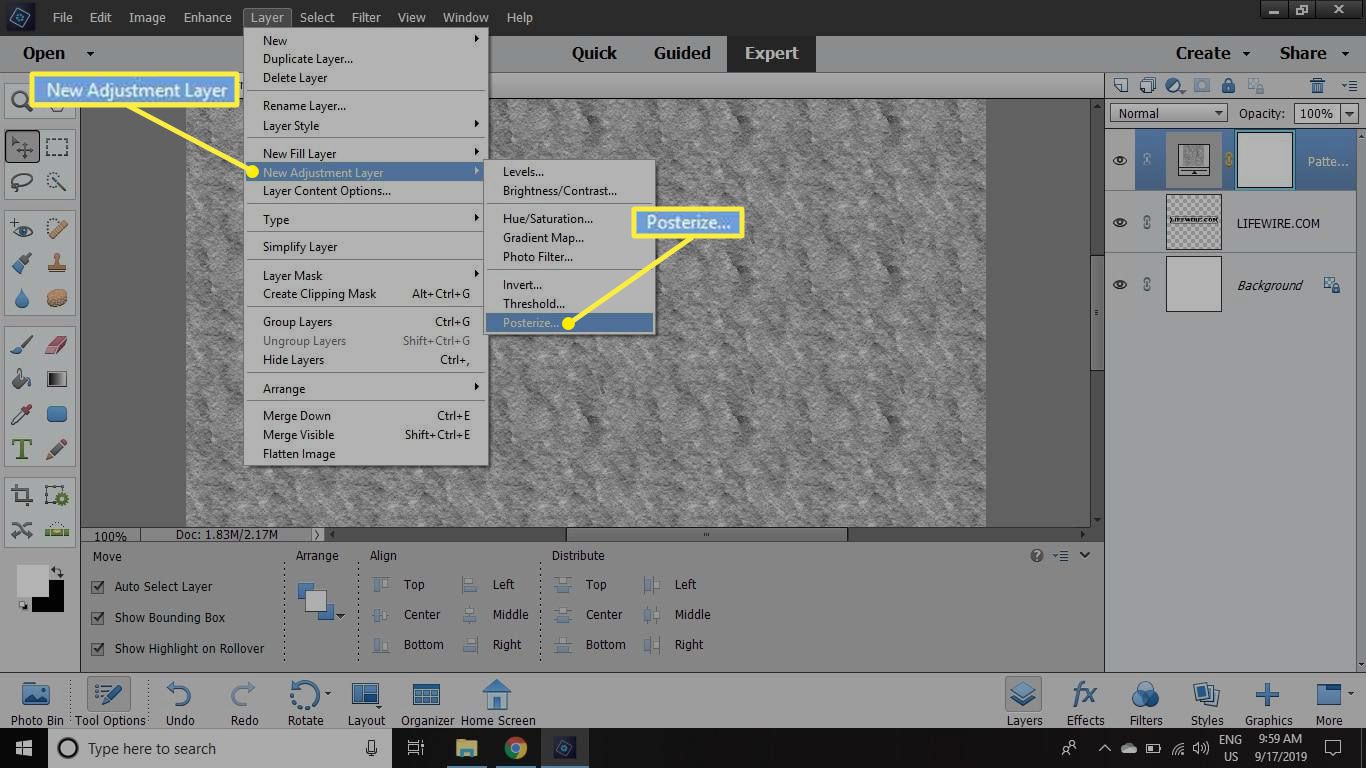Open Effects panel
This screenshot has height=768, width=1366.
point(1085,703)
